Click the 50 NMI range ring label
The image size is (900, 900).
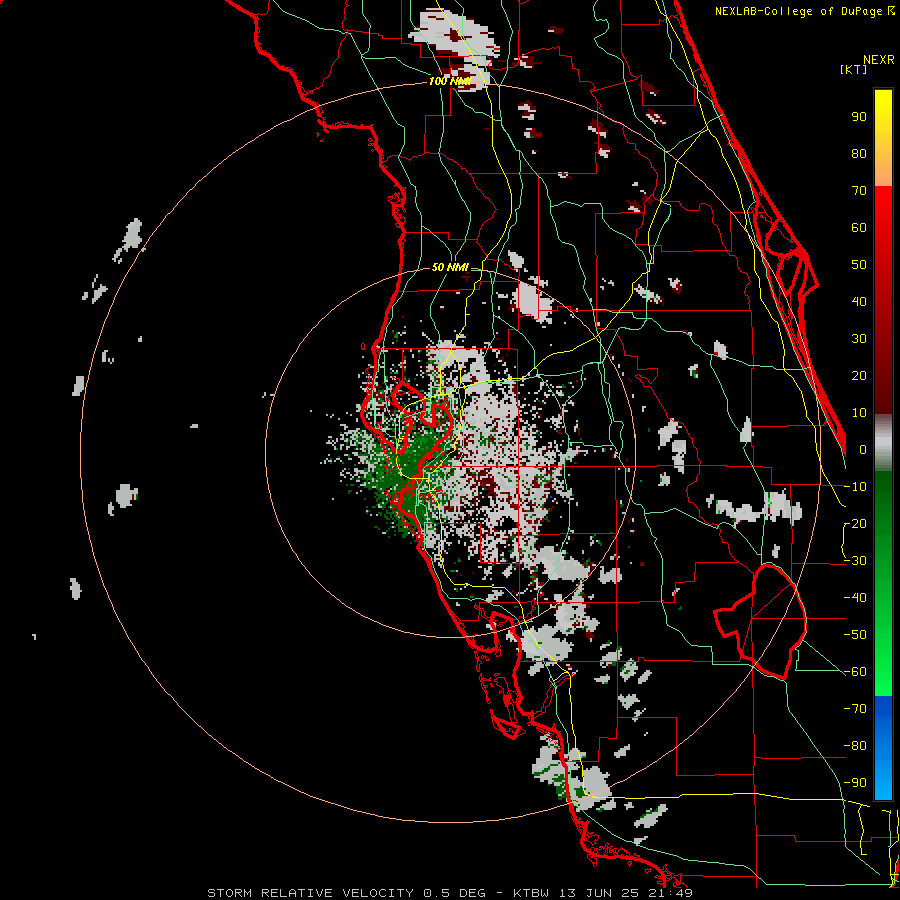pyautogui.click(x=450, y=267)
